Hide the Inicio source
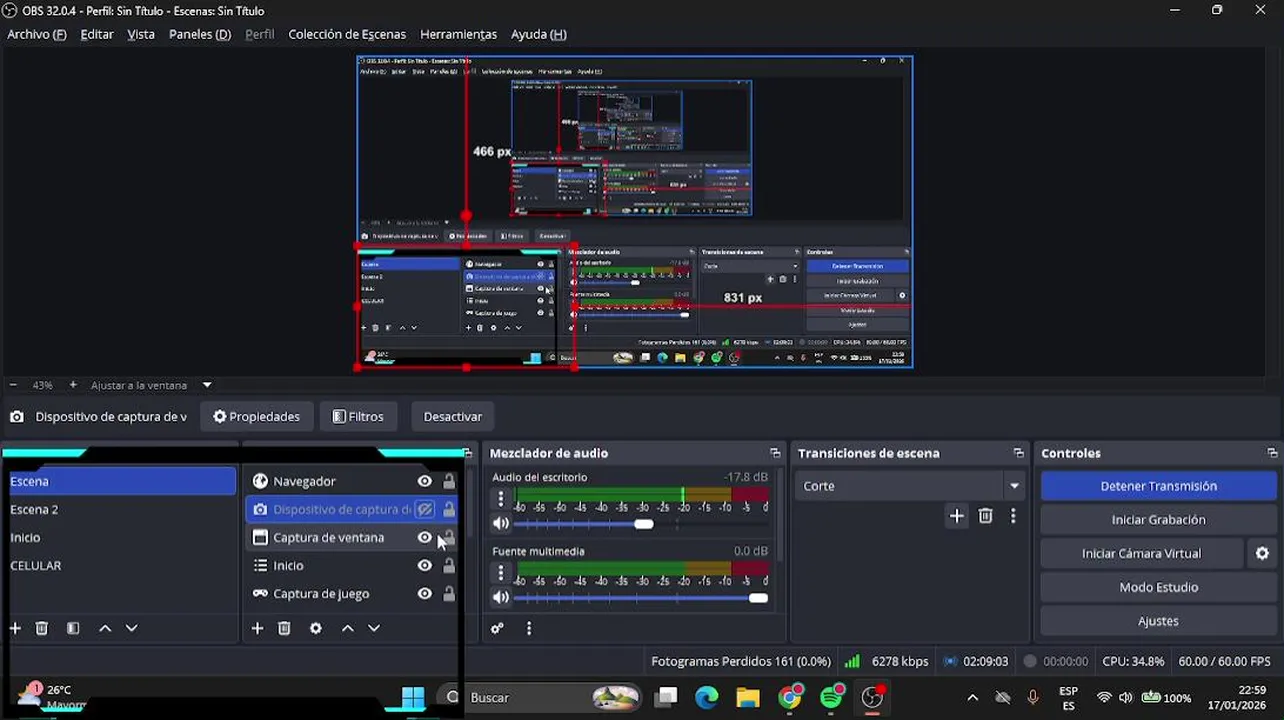Screen dimensions: 1284x720 pyautogui.click(x=425, y=565)
